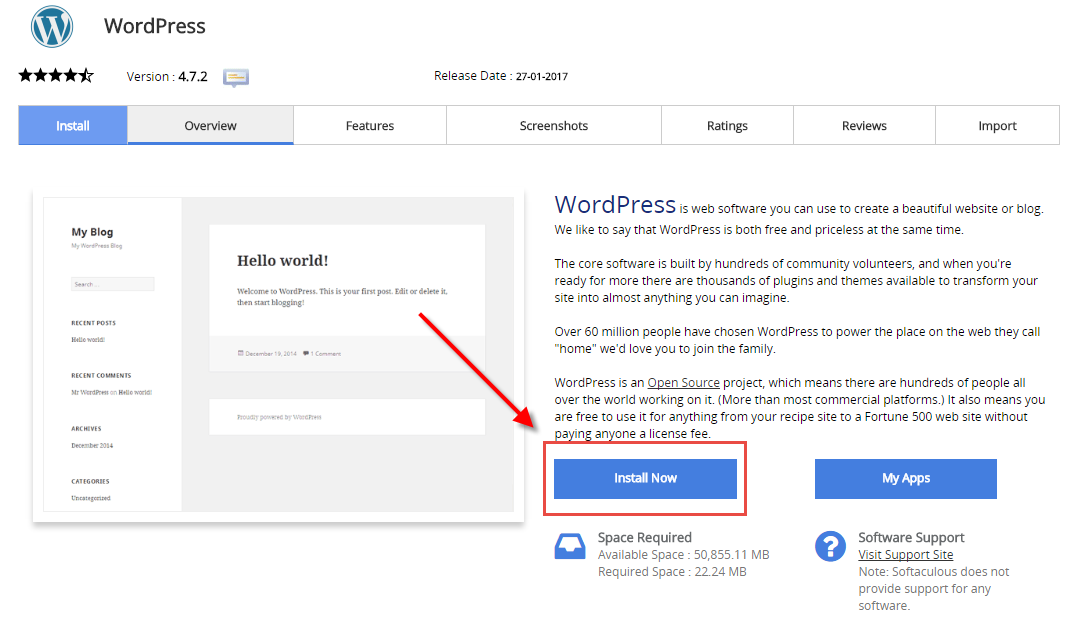Click the Install Now button
Screen dimensions: 1081x620
[x=645, y=479]
